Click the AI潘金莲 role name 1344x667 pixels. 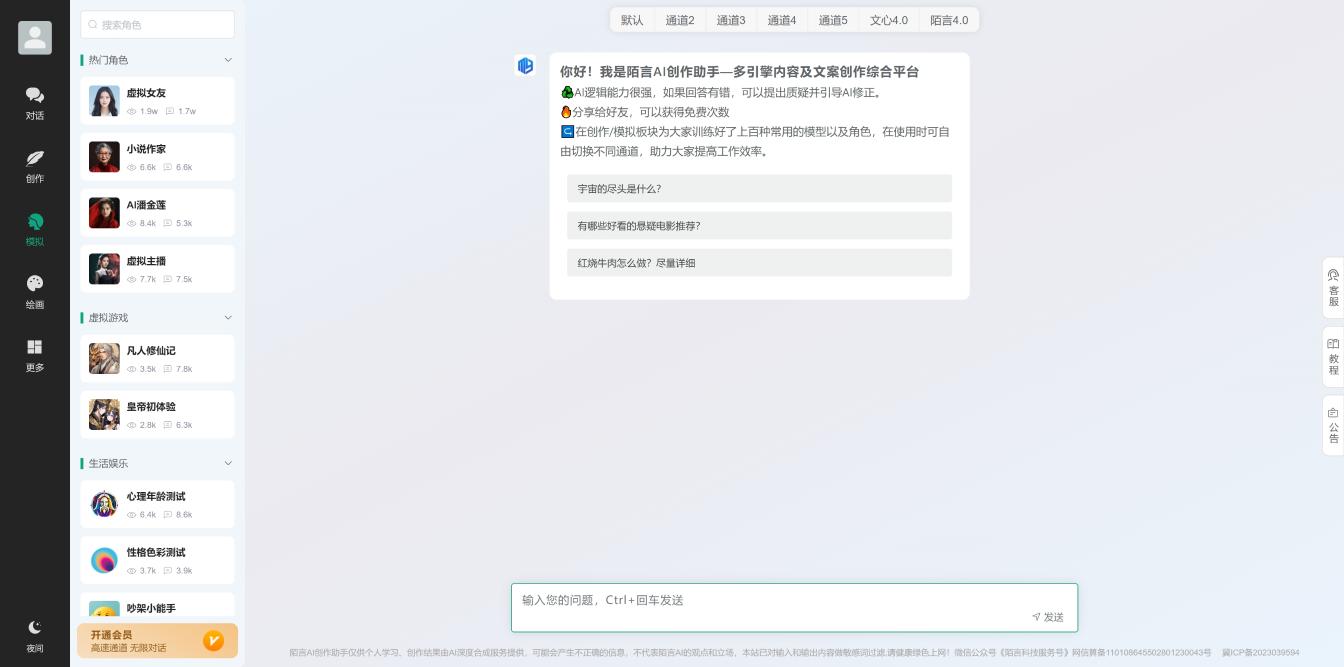point(146,205)
